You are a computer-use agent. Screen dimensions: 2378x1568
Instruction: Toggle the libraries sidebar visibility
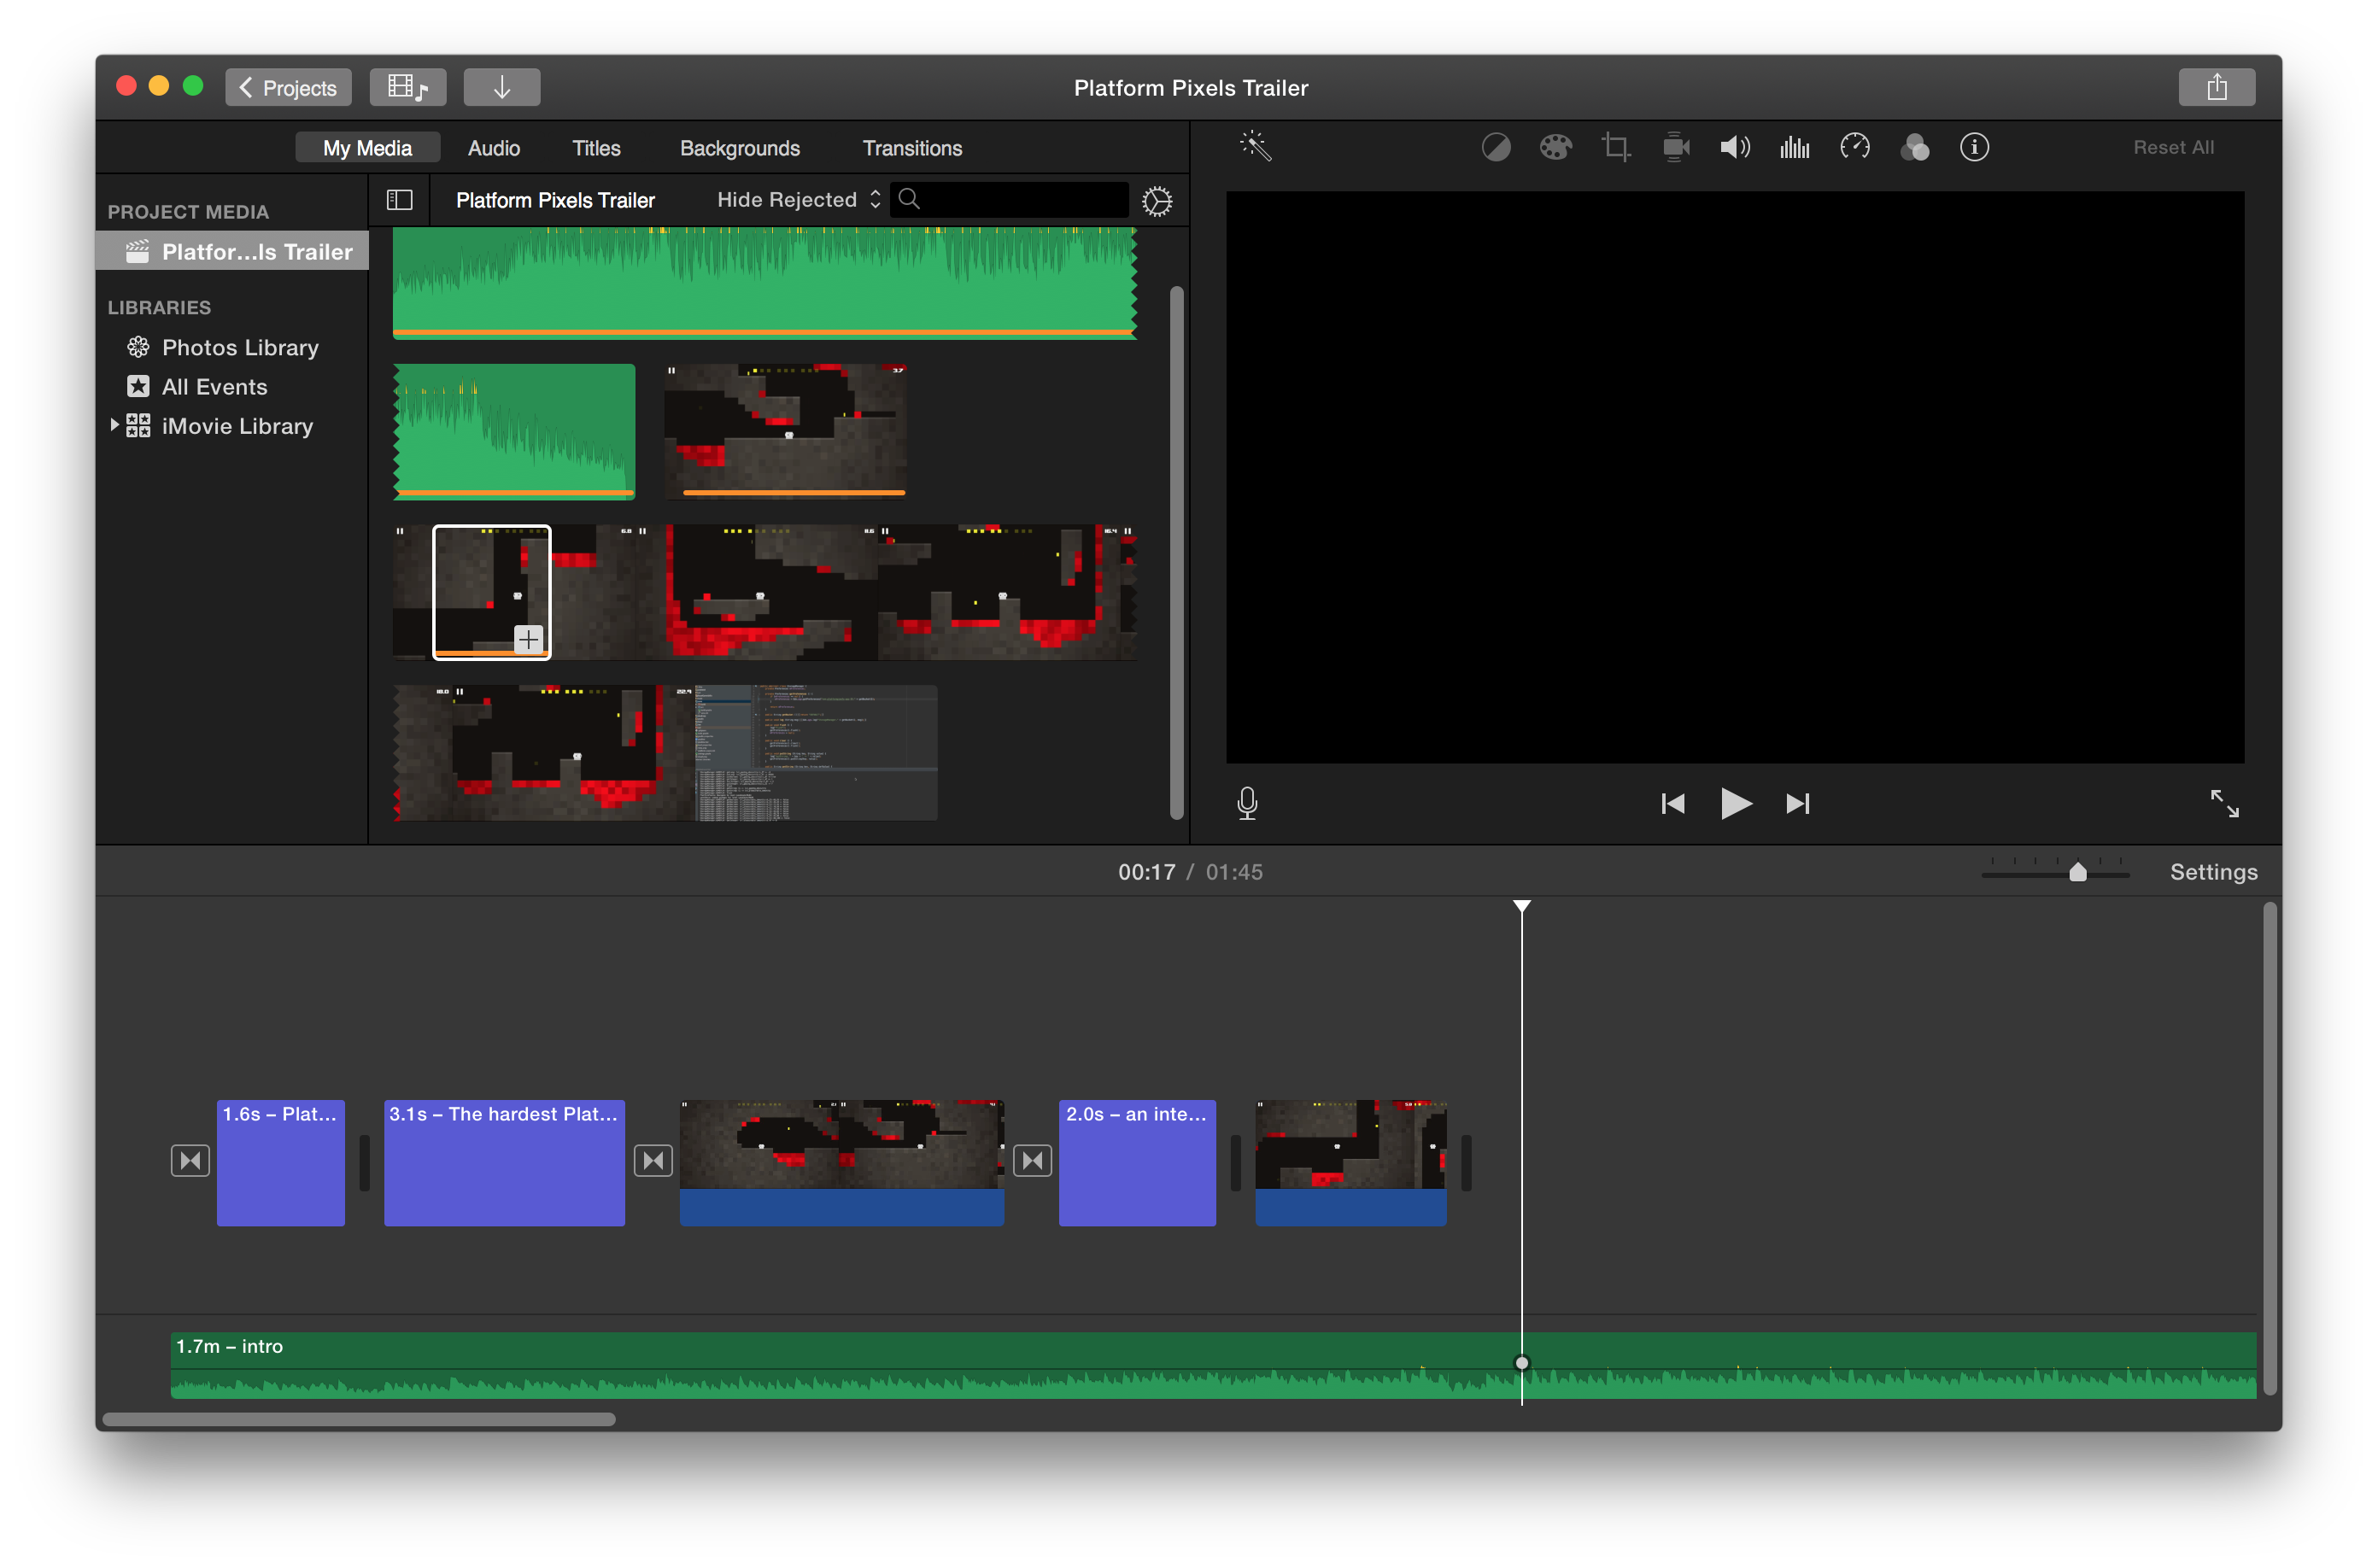tap(399, 200)
